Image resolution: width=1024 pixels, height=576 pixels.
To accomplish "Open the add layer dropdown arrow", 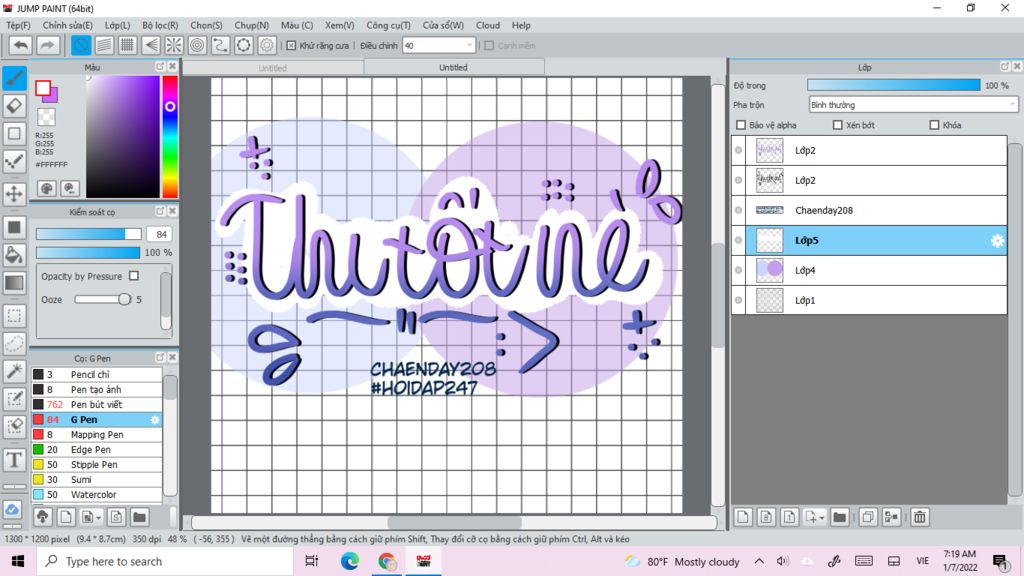I will pos(822,517).
